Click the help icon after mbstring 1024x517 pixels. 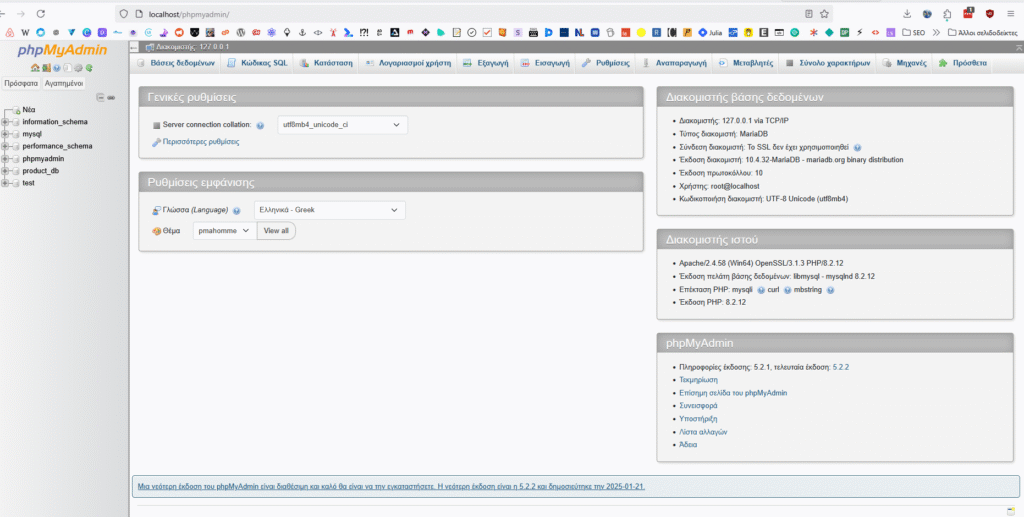coord(830,290)
